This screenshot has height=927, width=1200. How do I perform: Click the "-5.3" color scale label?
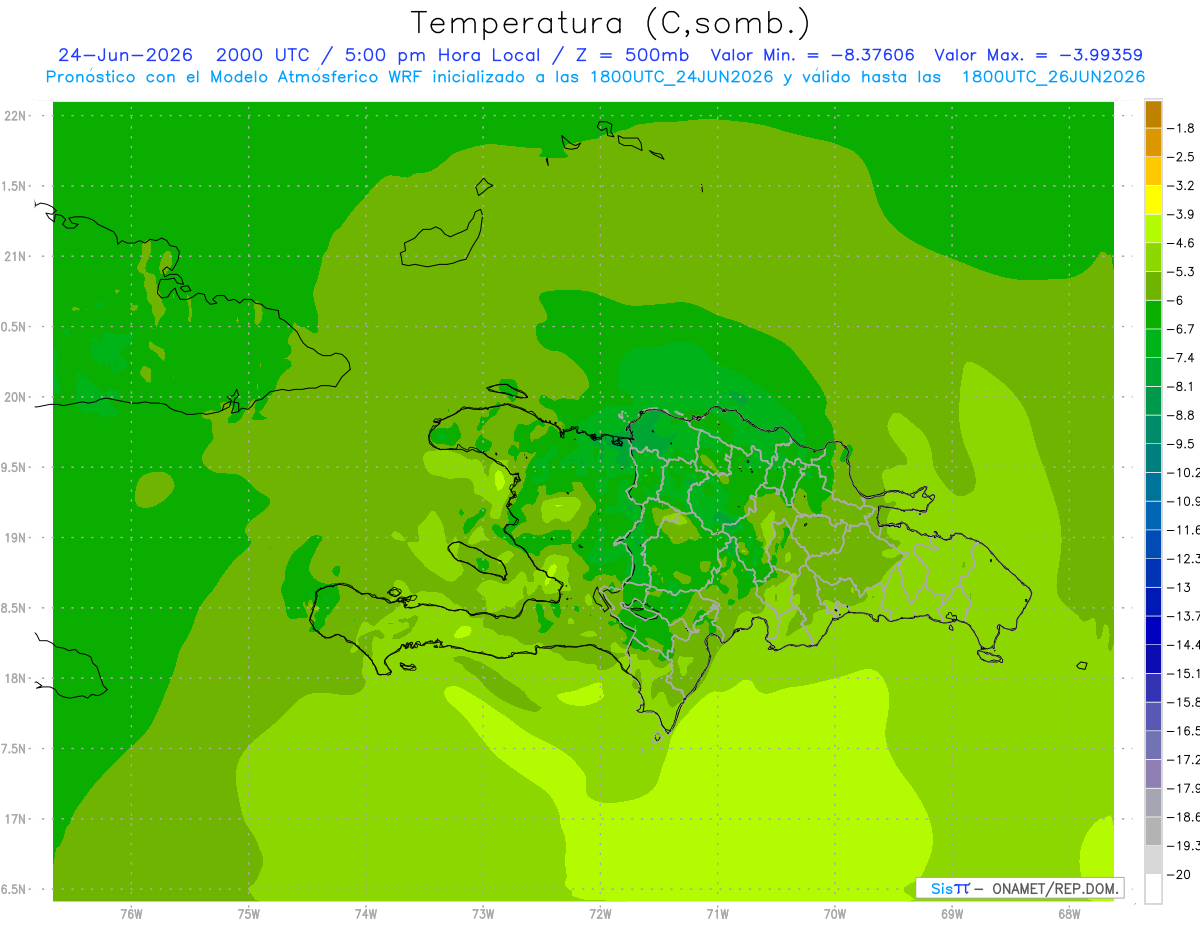click(1181, 271)
